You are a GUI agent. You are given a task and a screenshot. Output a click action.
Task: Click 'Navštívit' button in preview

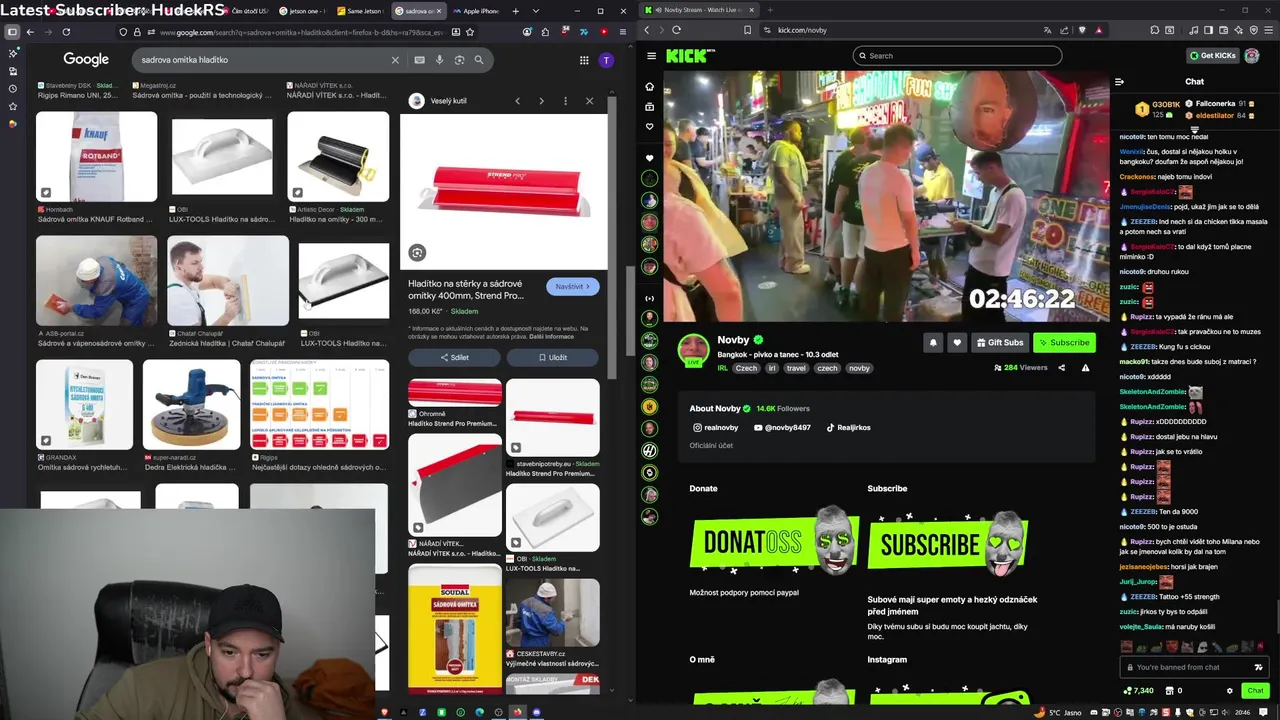pos(573,287)
